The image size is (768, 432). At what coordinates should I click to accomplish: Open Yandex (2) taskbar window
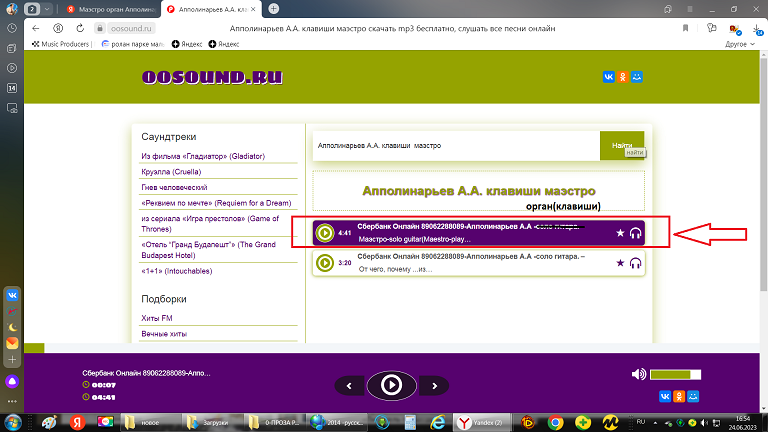pyautogui.click(x=482, y=423)
